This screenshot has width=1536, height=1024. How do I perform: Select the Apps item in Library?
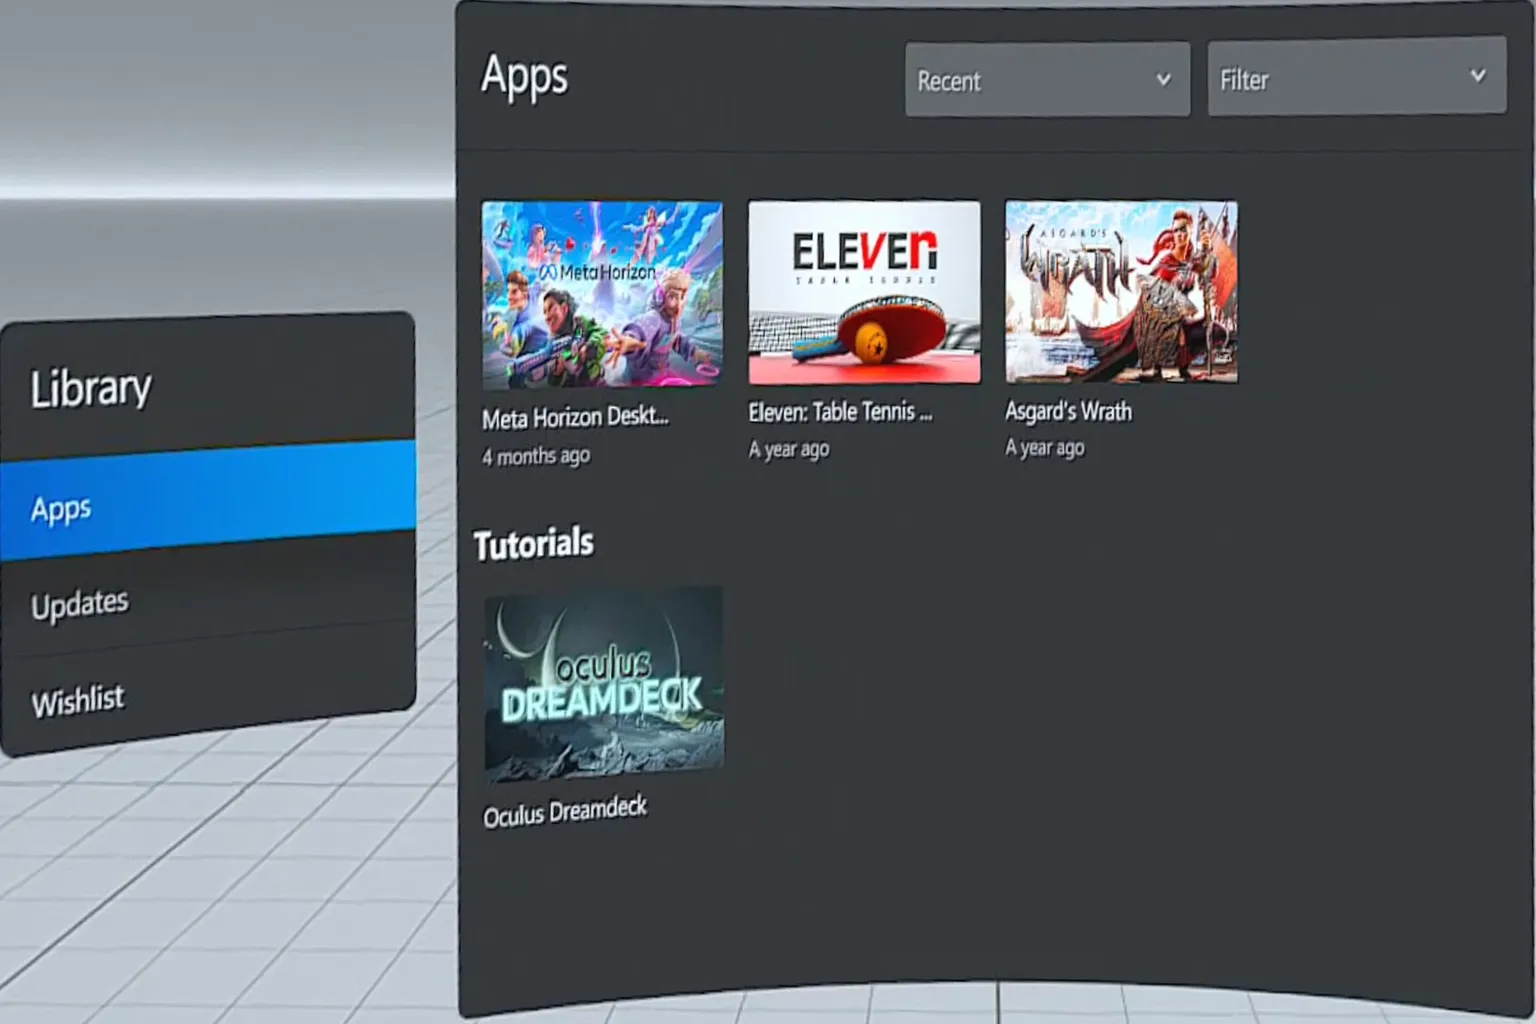(x=208, y=499)
